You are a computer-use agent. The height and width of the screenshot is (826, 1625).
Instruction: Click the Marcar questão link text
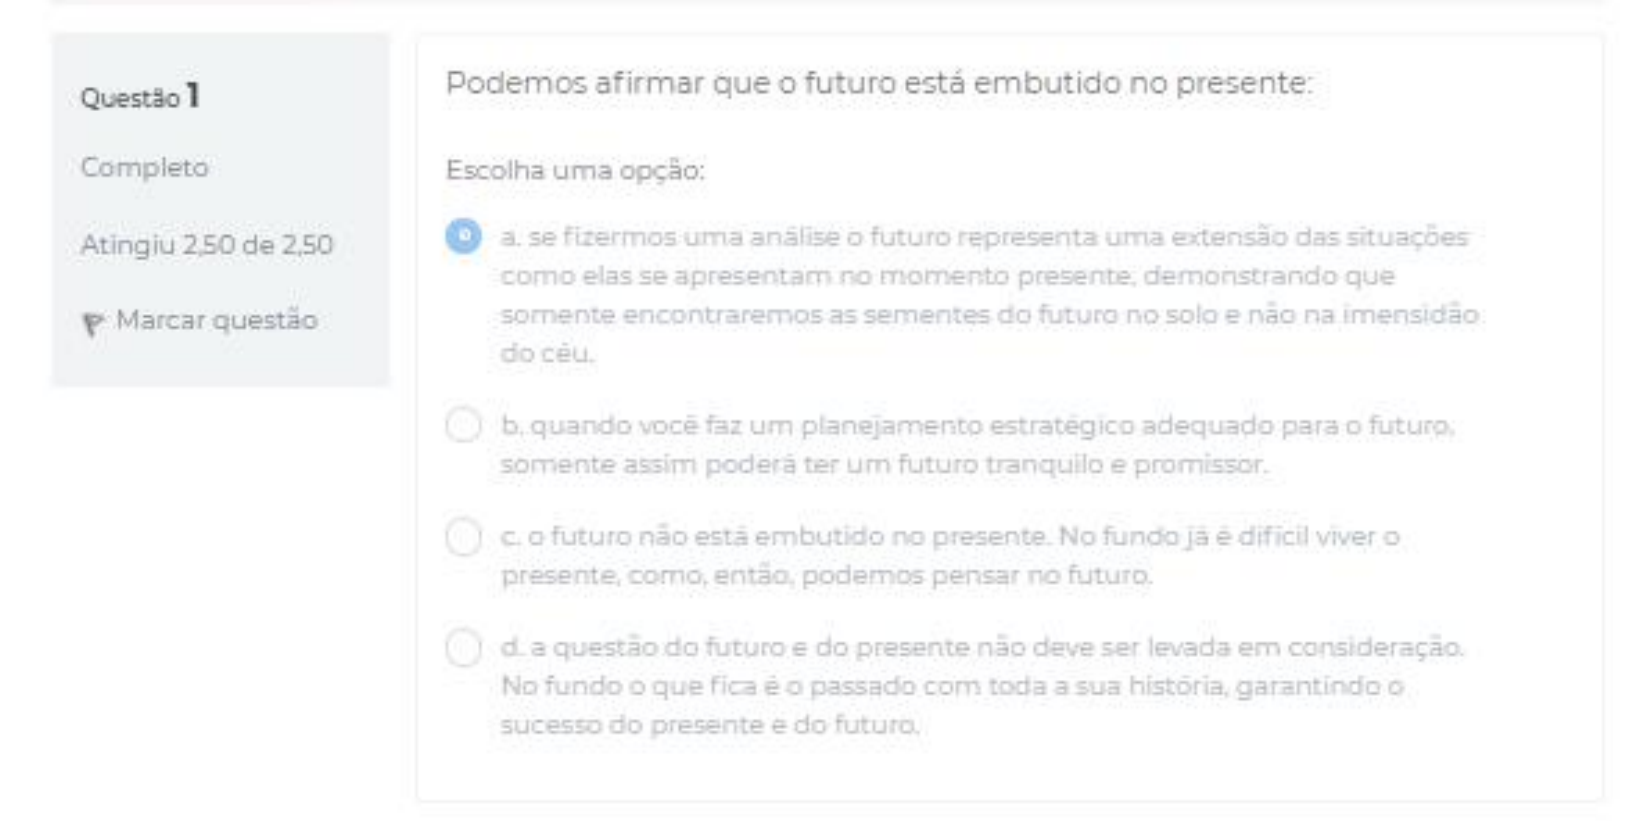tap(216, 320)
